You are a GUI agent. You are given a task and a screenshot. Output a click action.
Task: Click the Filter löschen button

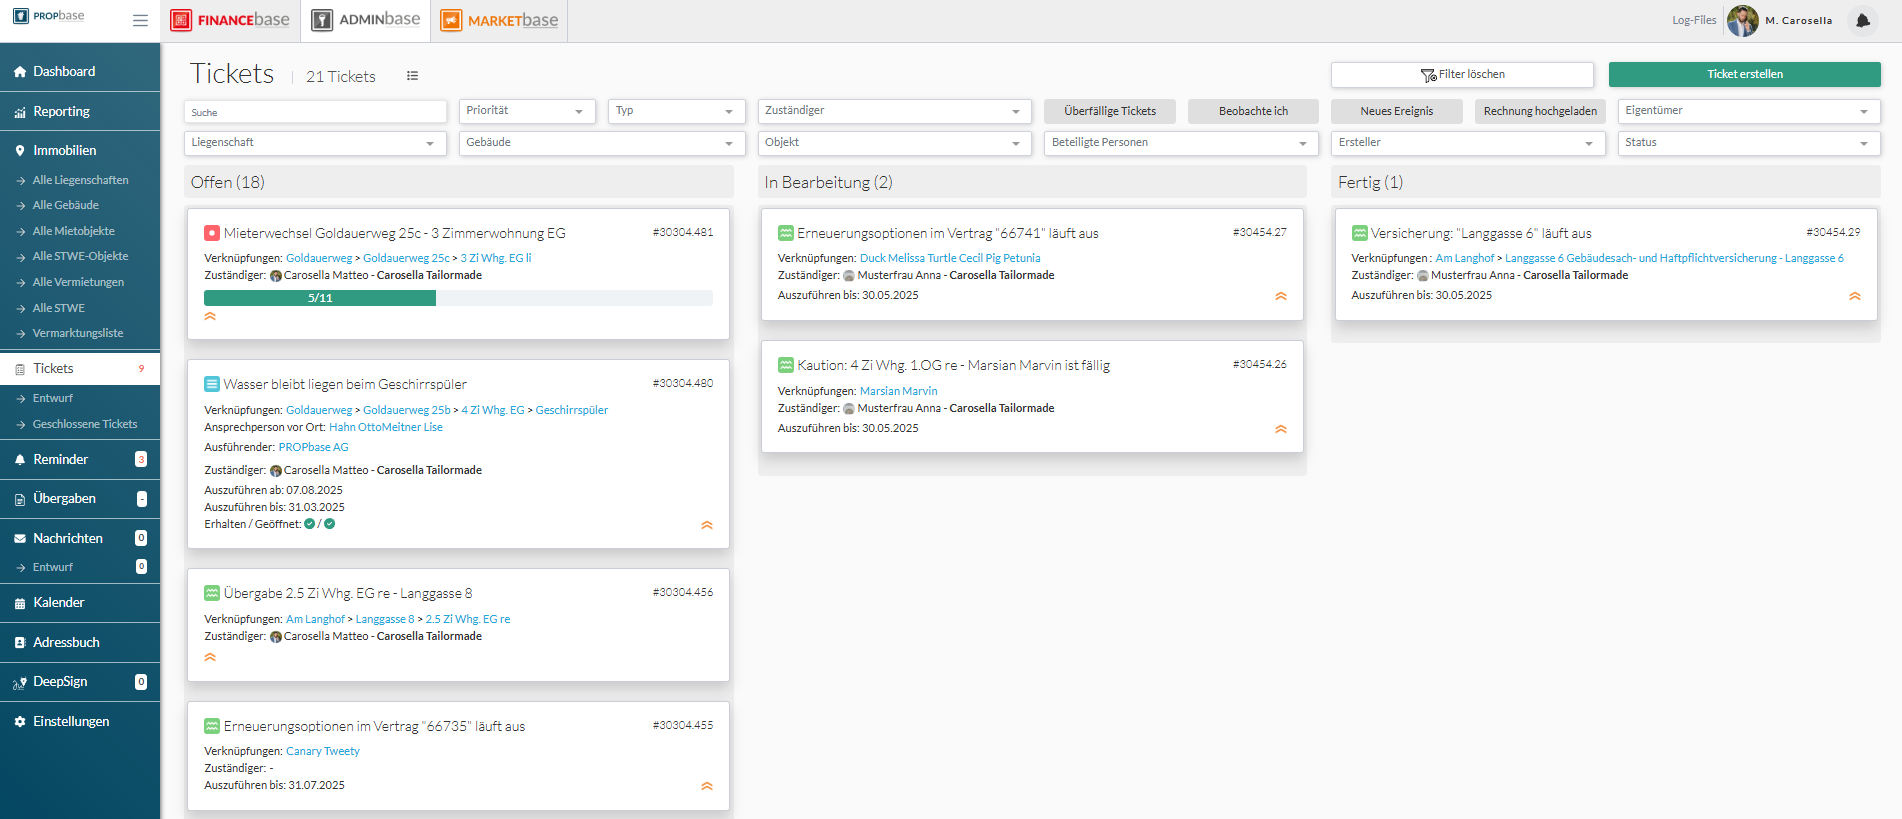(1461, 75)
